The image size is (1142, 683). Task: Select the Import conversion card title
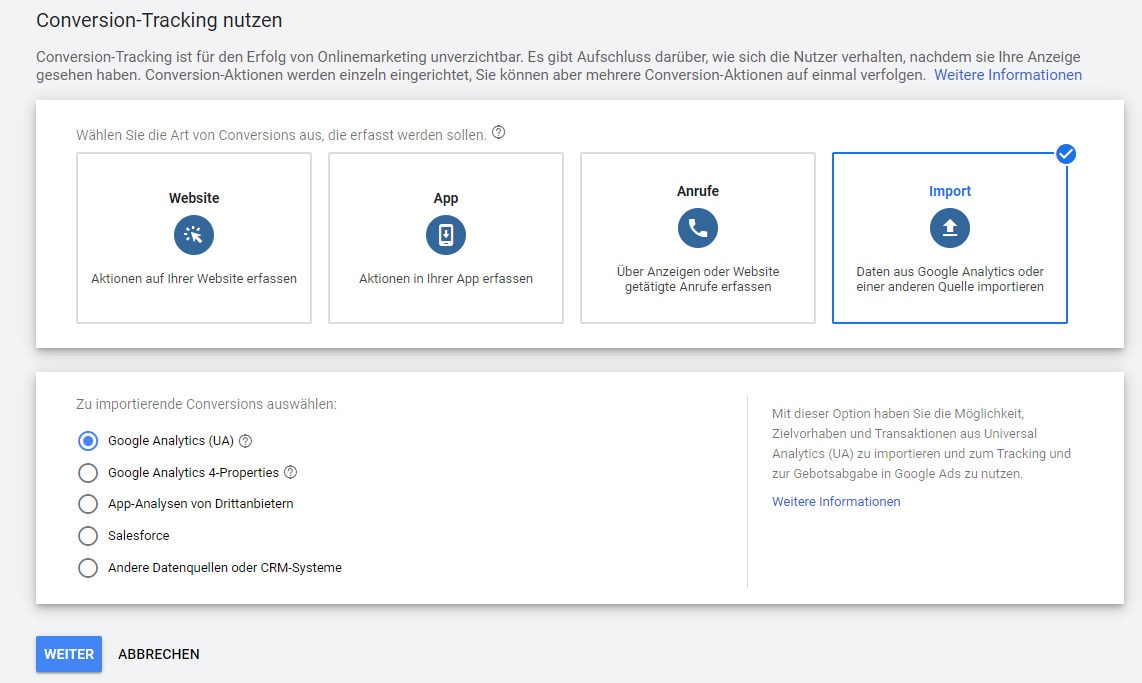[x=950, y=191]
